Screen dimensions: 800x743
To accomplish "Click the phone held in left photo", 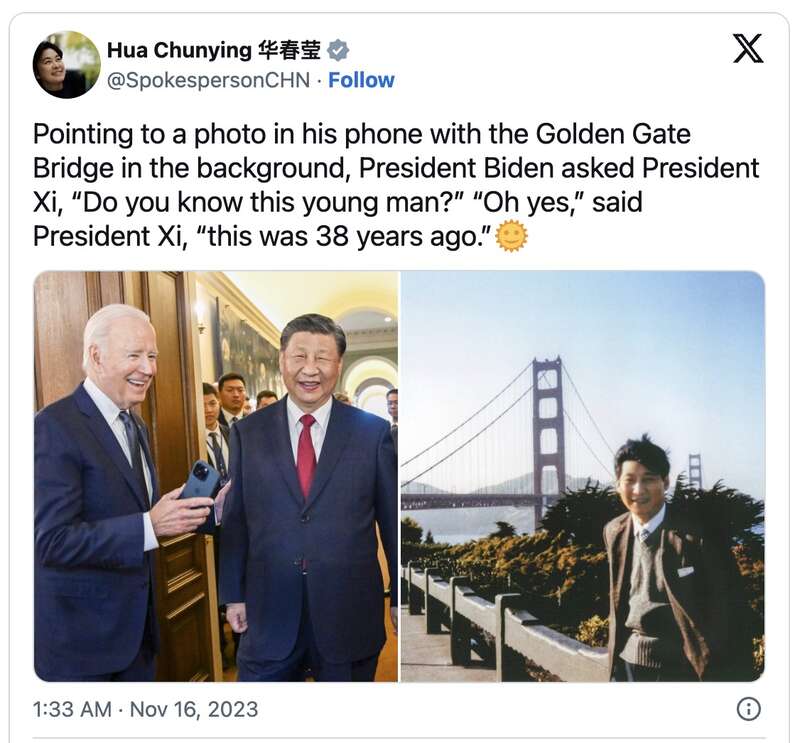I will click(200, 483).
